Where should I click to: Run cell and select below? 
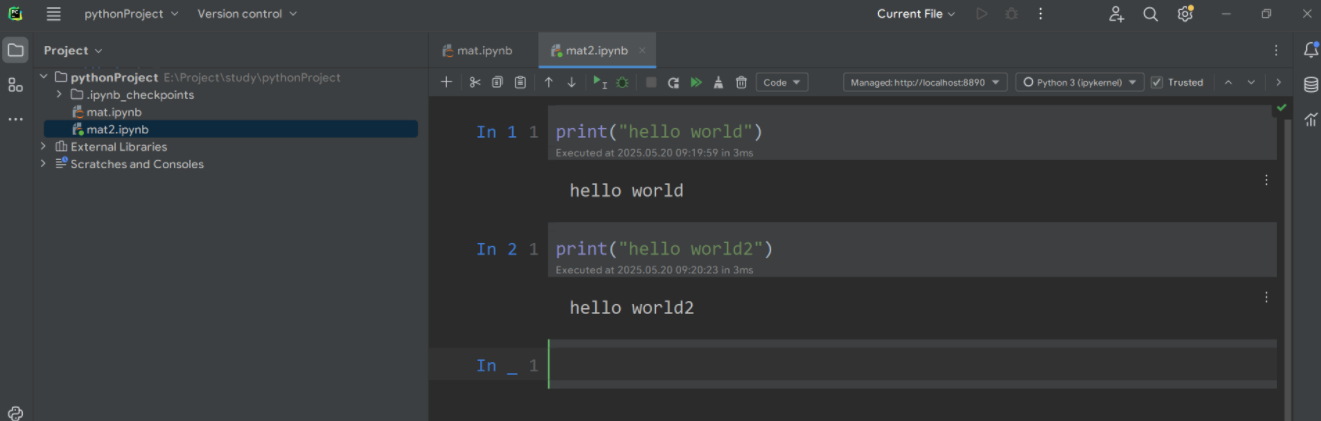click(599, 82)
